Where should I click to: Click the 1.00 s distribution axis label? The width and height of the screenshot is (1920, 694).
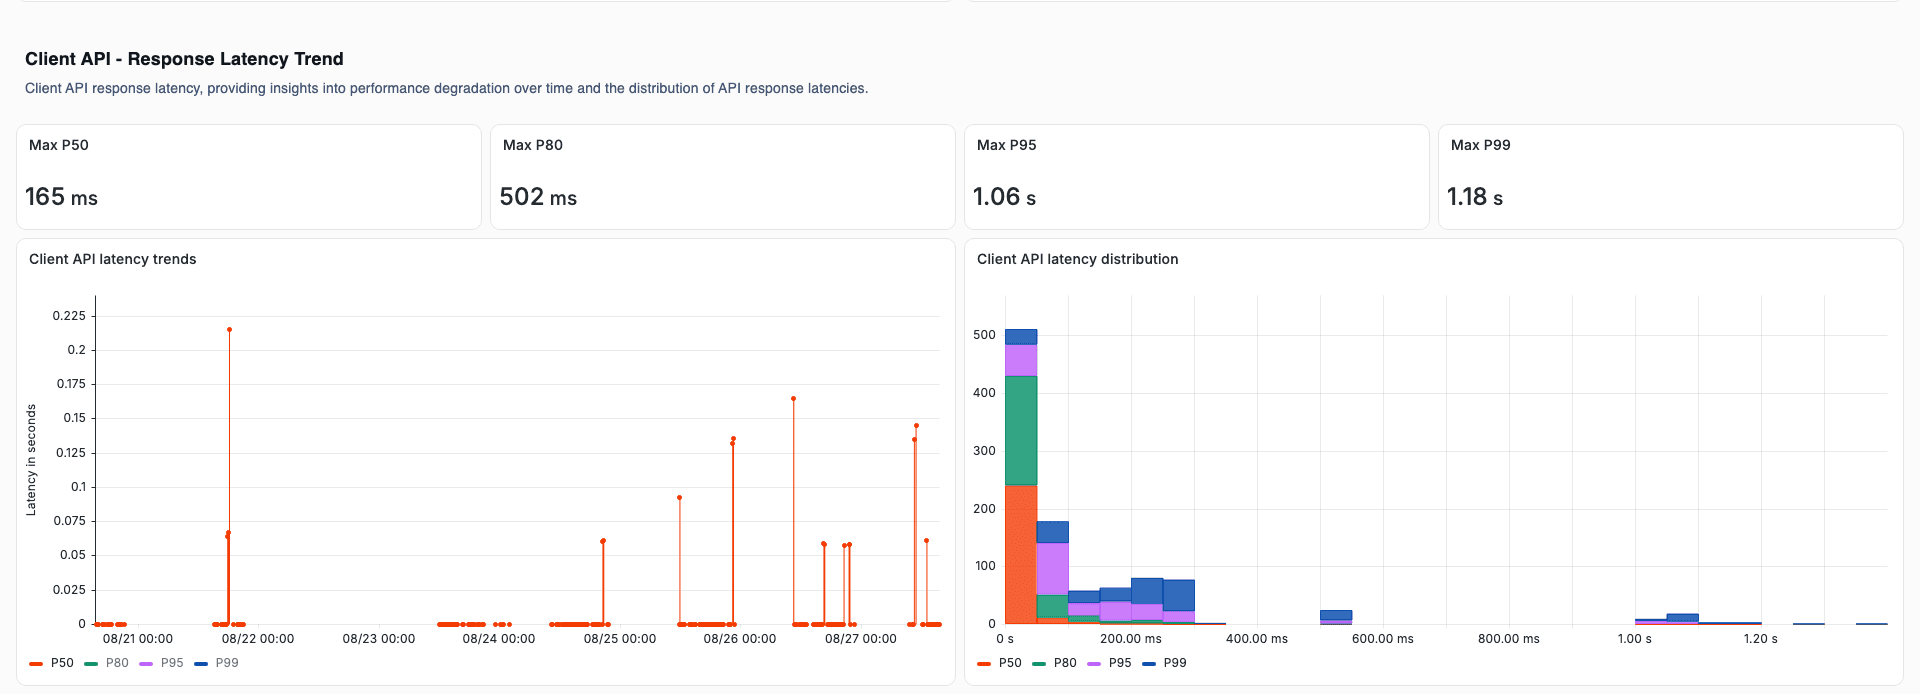(x=1635, y=639)
